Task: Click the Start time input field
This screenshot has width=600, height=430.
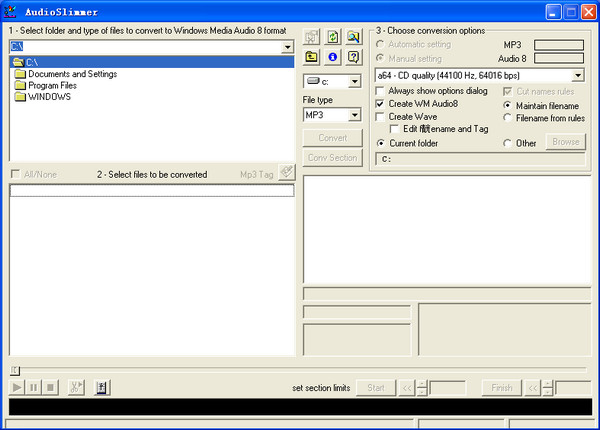Action: (x=447, y=388)
